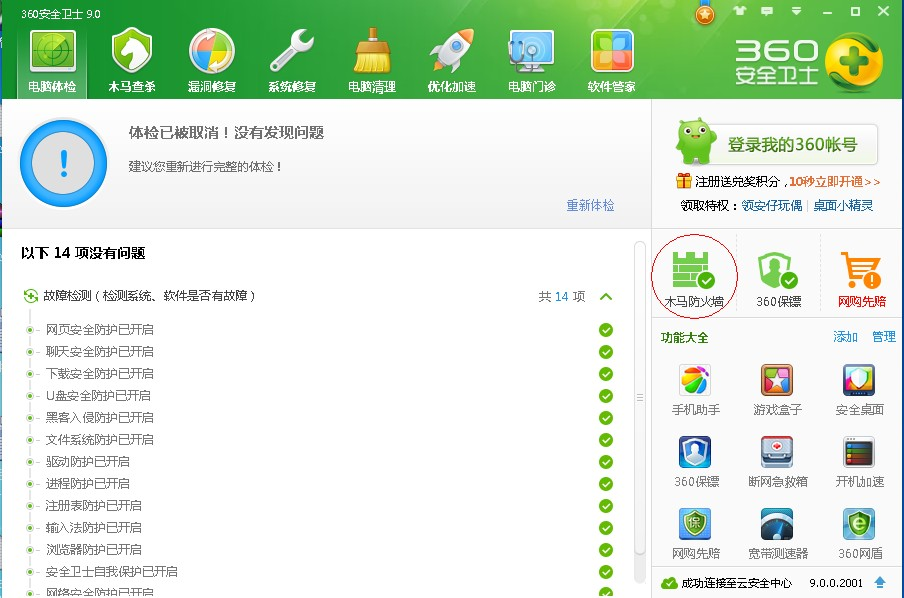Screen dimensions: 904x598
Task: Open 360保镖 beside 木马防火墙
Action: coord(778,279)
